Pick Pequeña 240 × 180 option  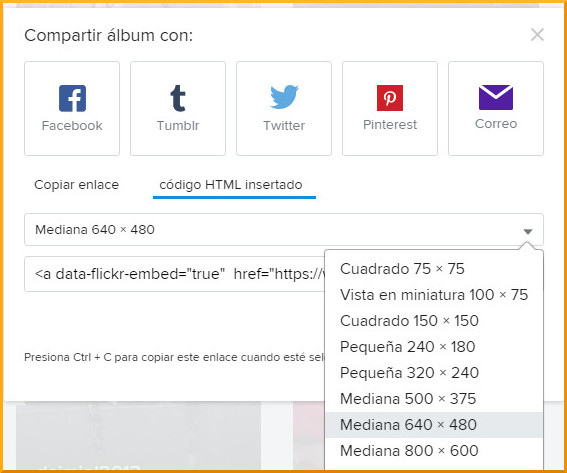tap(434, 347)
